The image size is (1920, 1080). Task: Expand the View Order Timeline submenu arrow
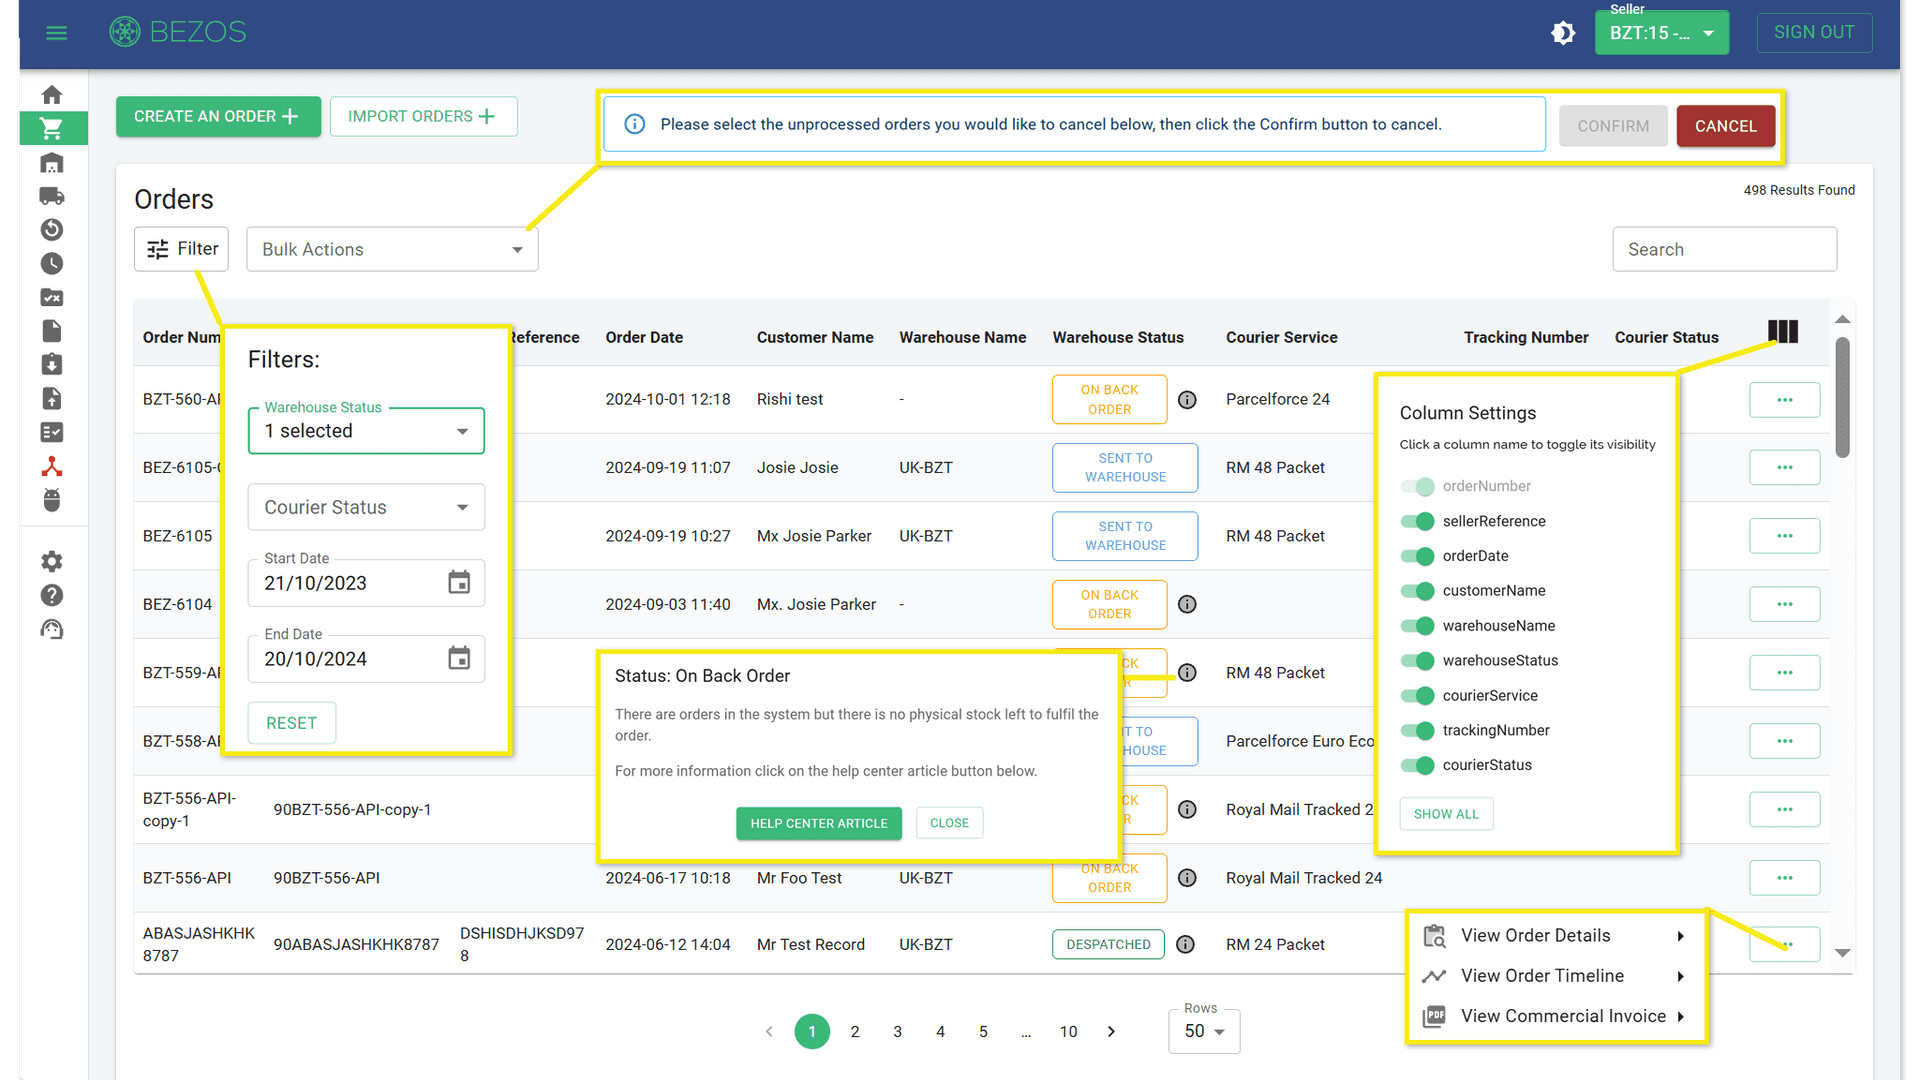1681,976
